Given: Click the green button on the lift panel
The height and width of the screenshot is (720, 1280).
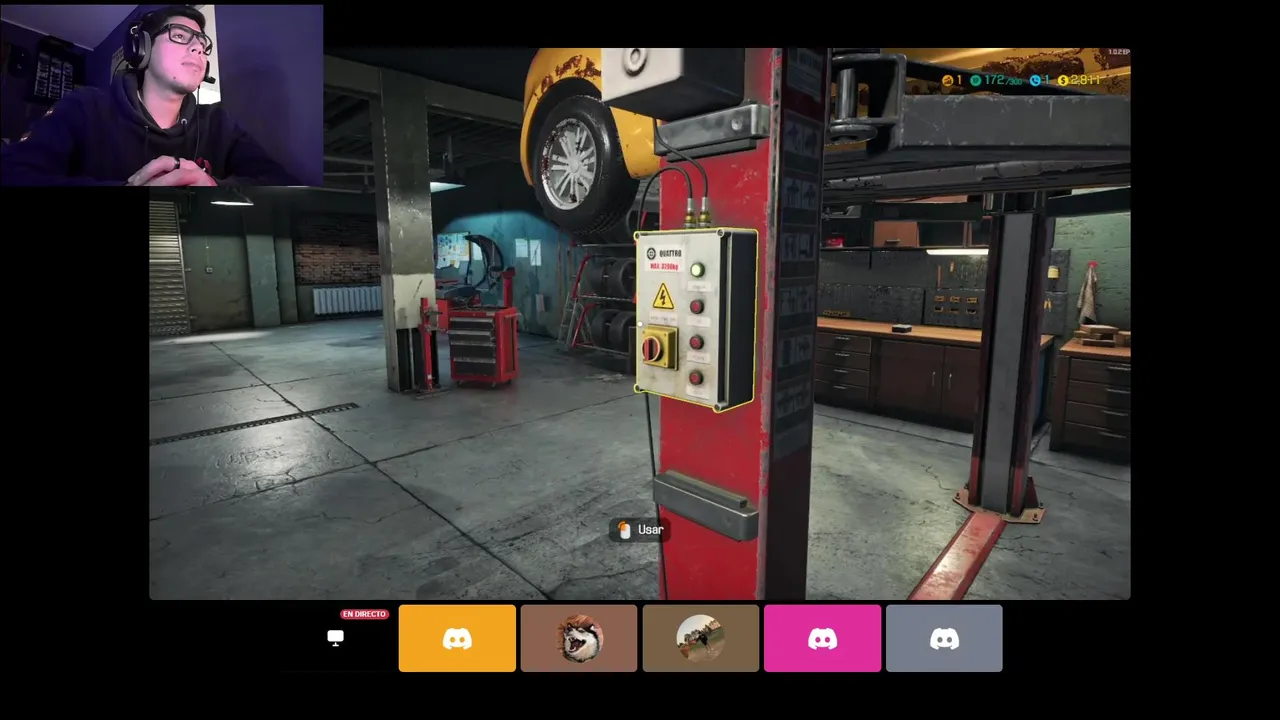Looking at the screenshot, I should [697, 270].
